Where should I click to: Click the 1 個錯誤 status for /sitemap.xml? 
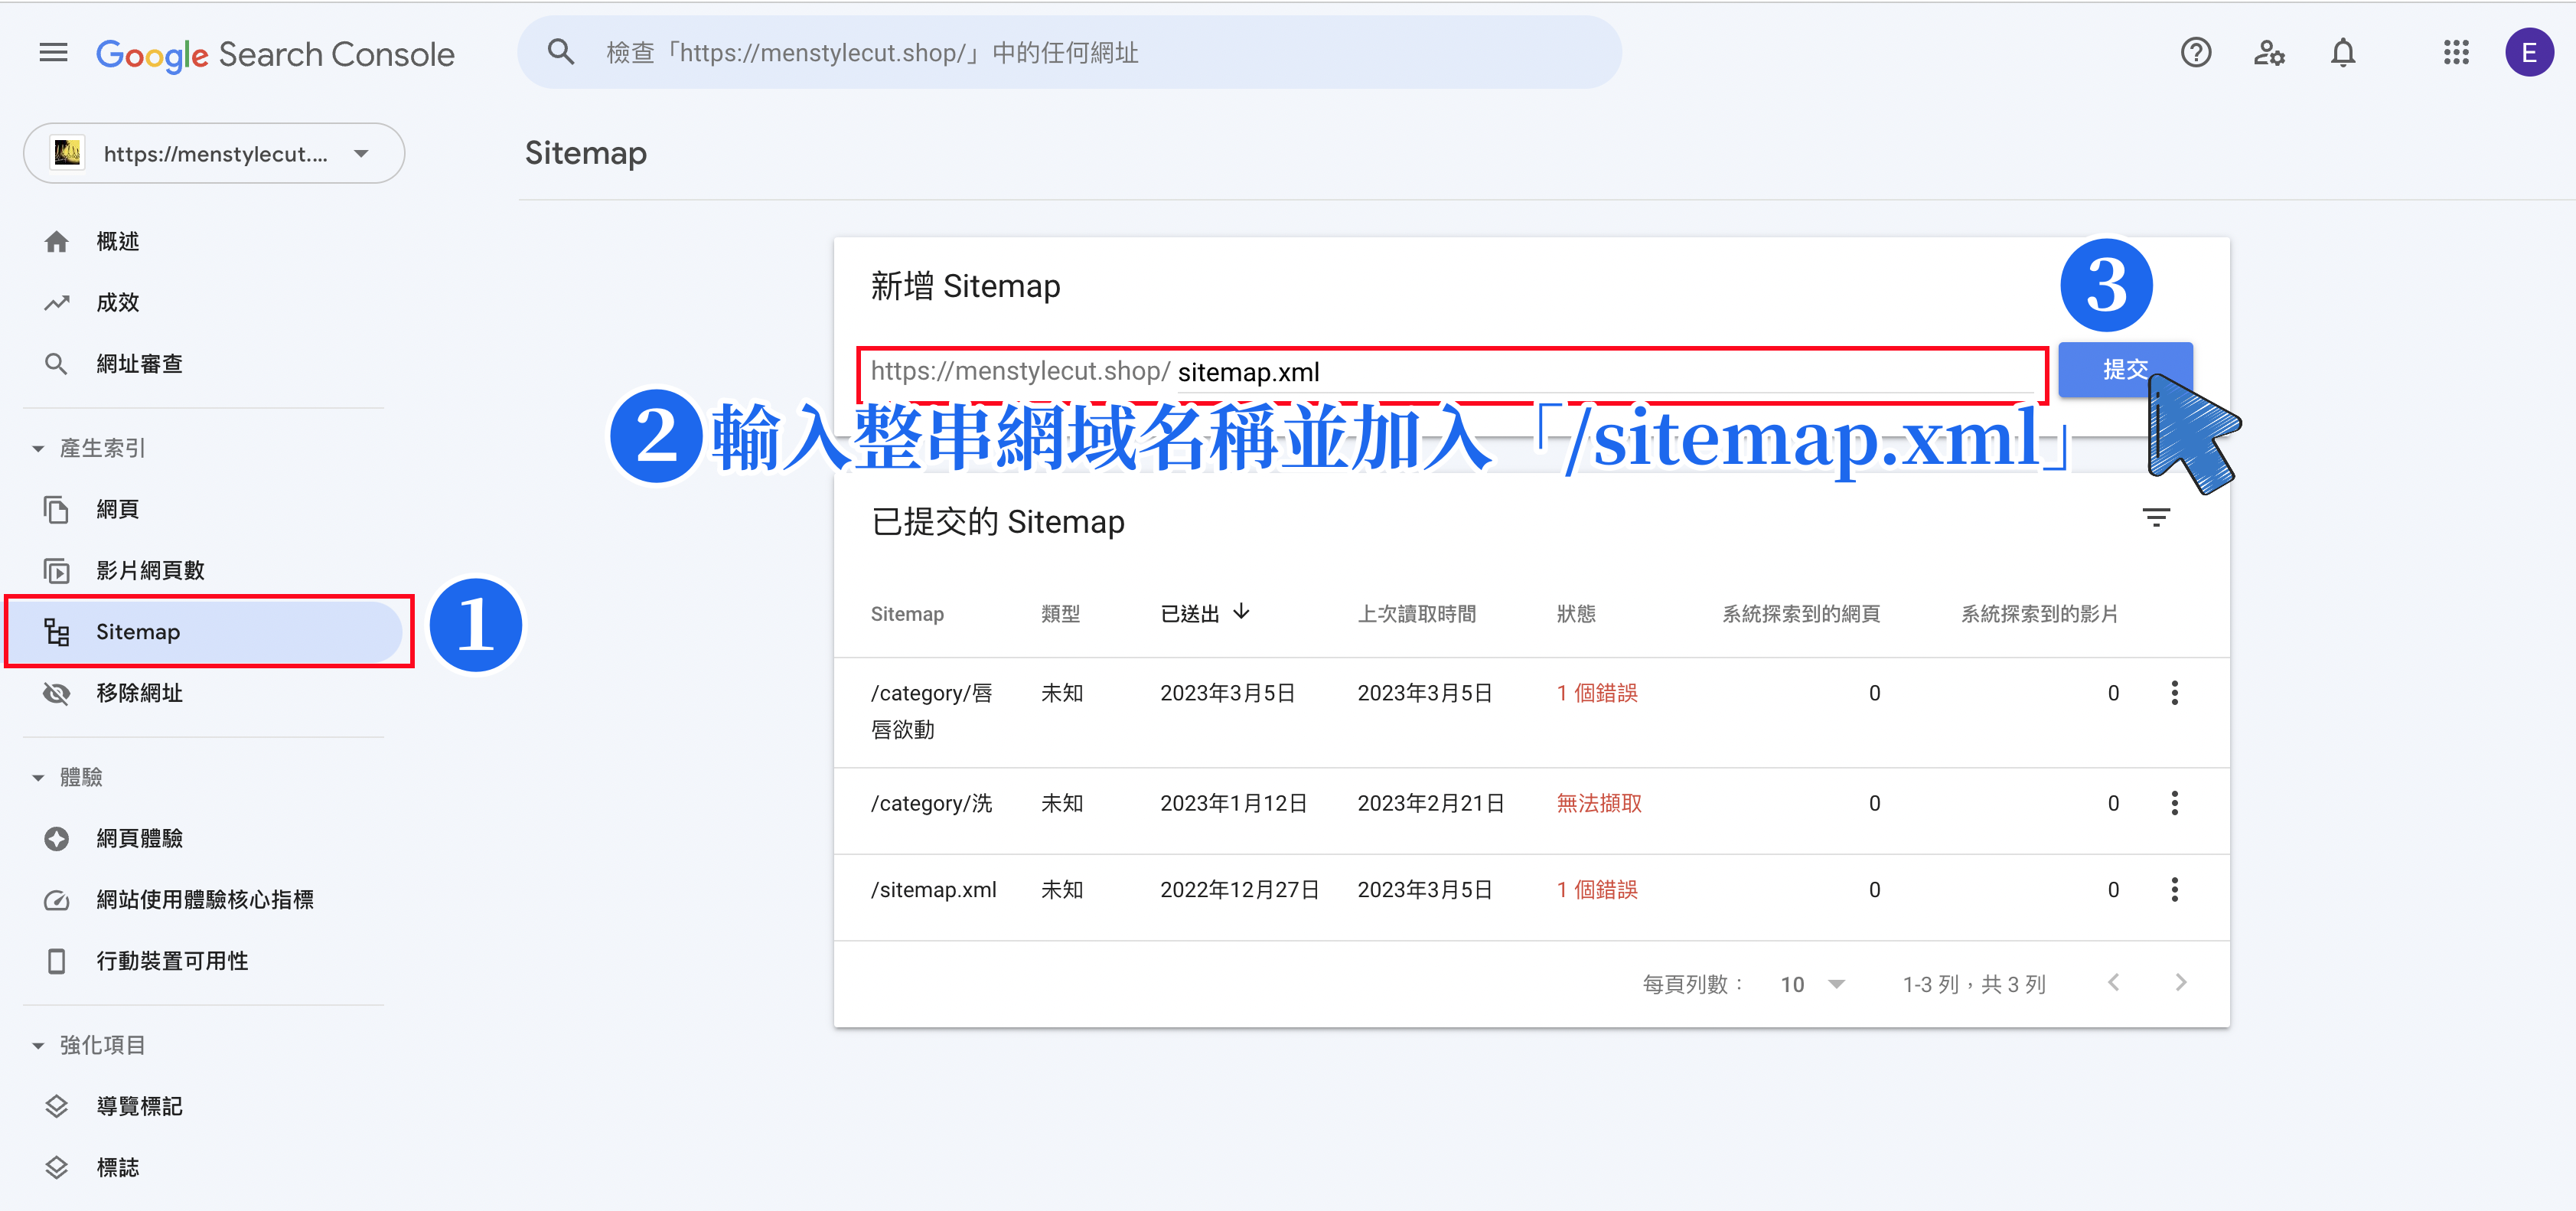pyautogui.click(x=1596, y=890)
